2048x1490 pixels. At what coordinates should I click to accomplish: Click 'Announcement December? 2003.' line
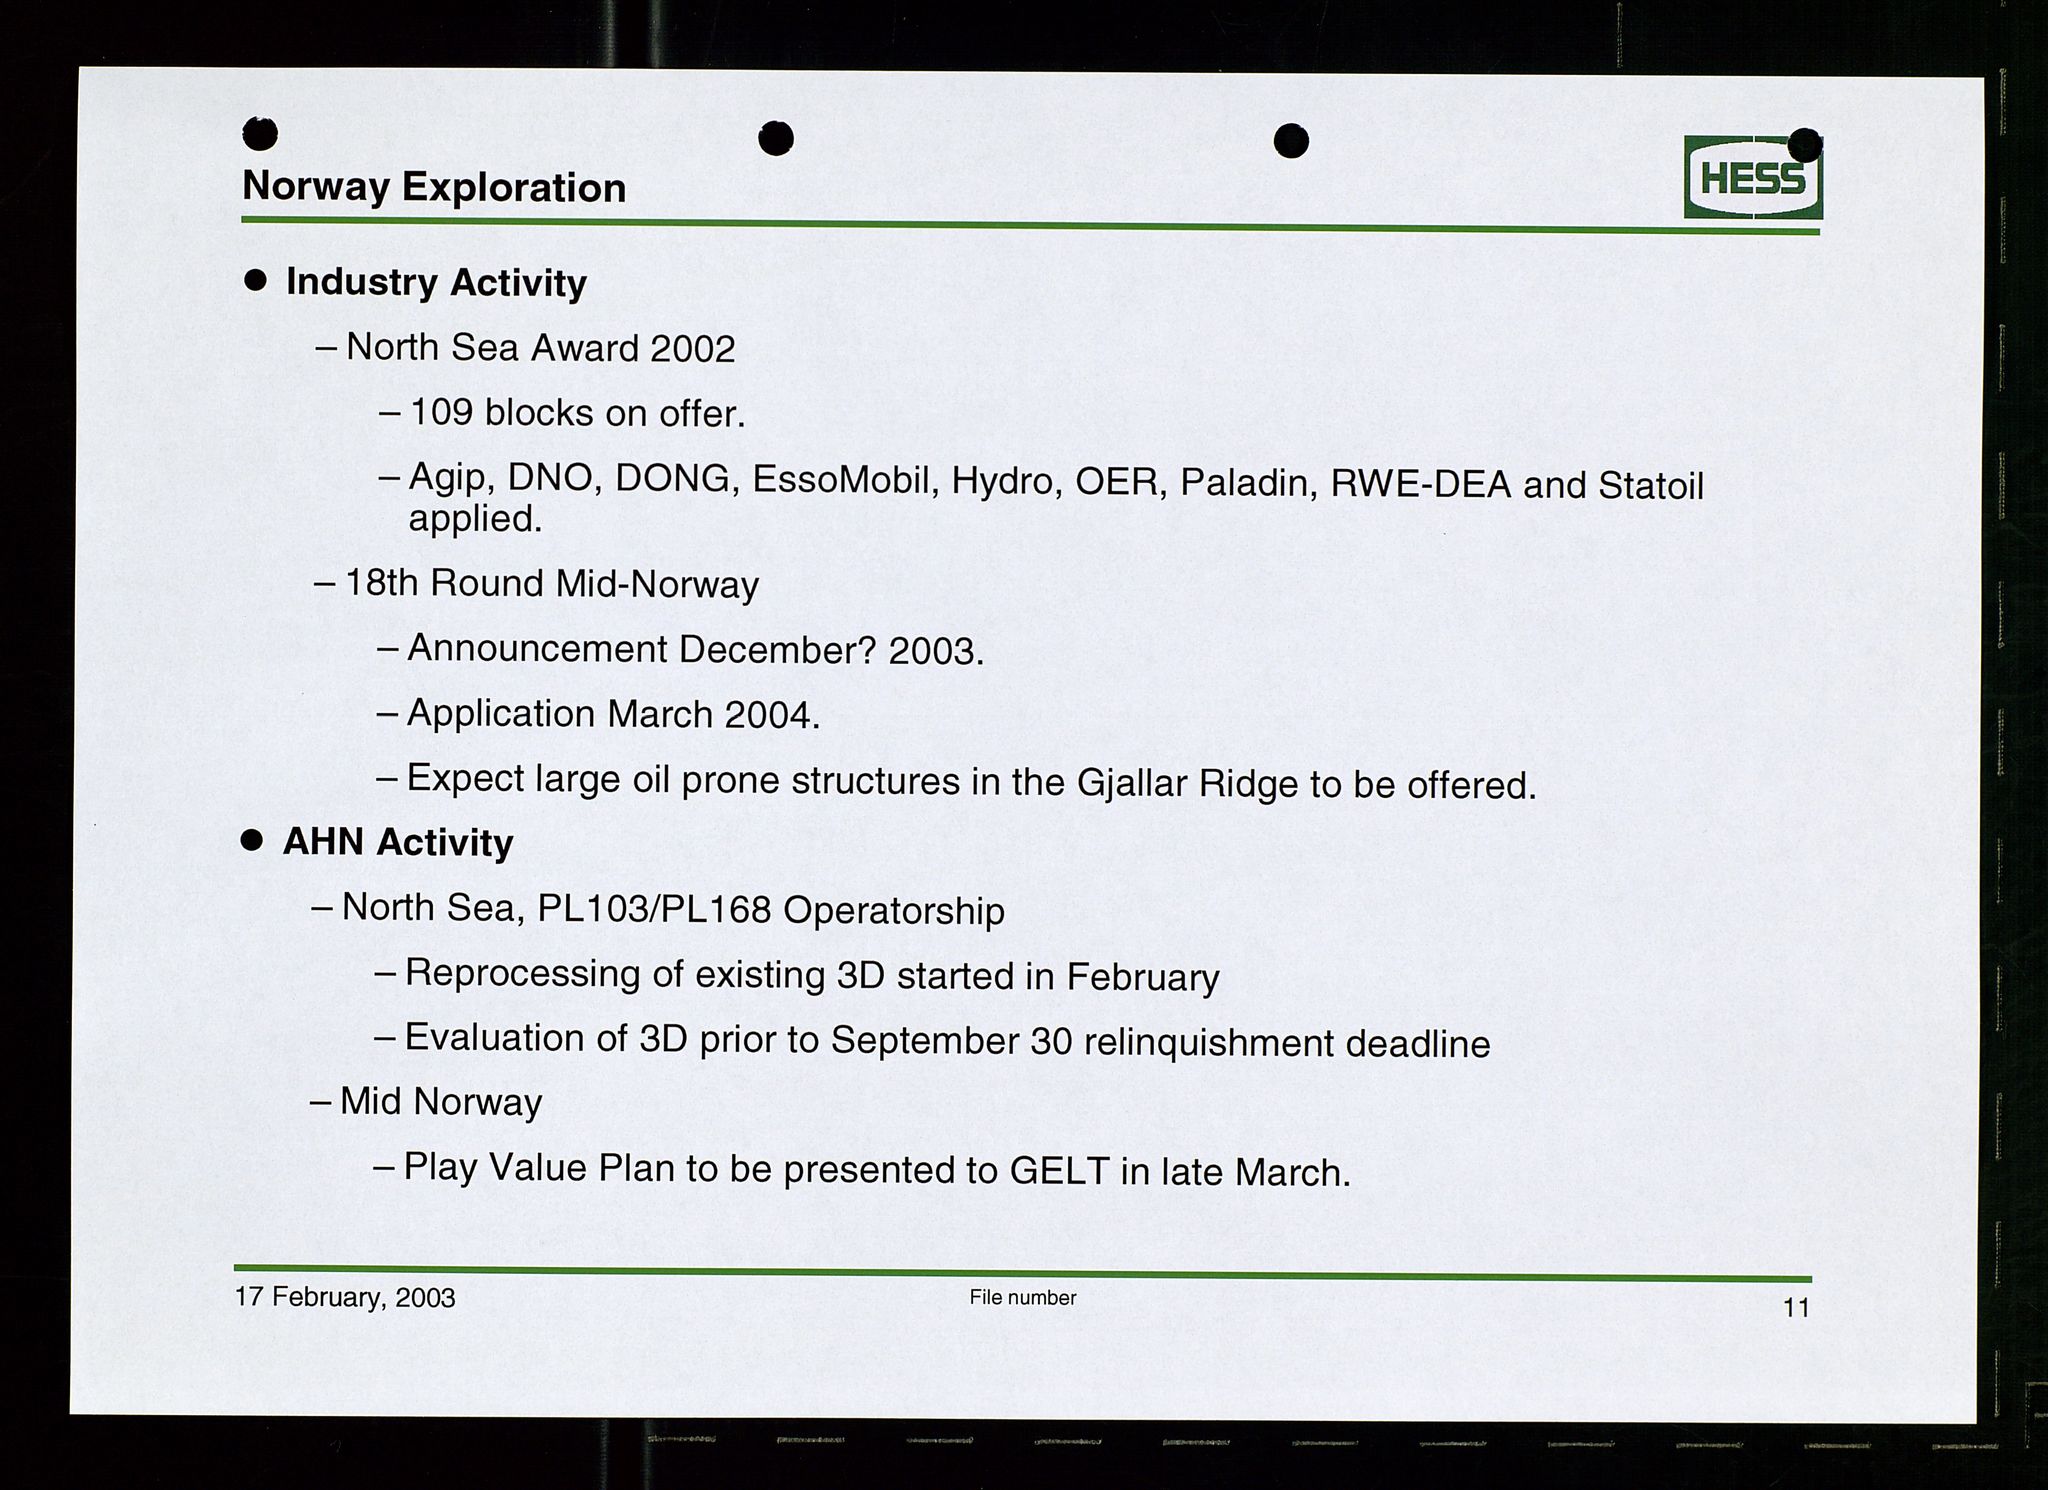(696, 650)
